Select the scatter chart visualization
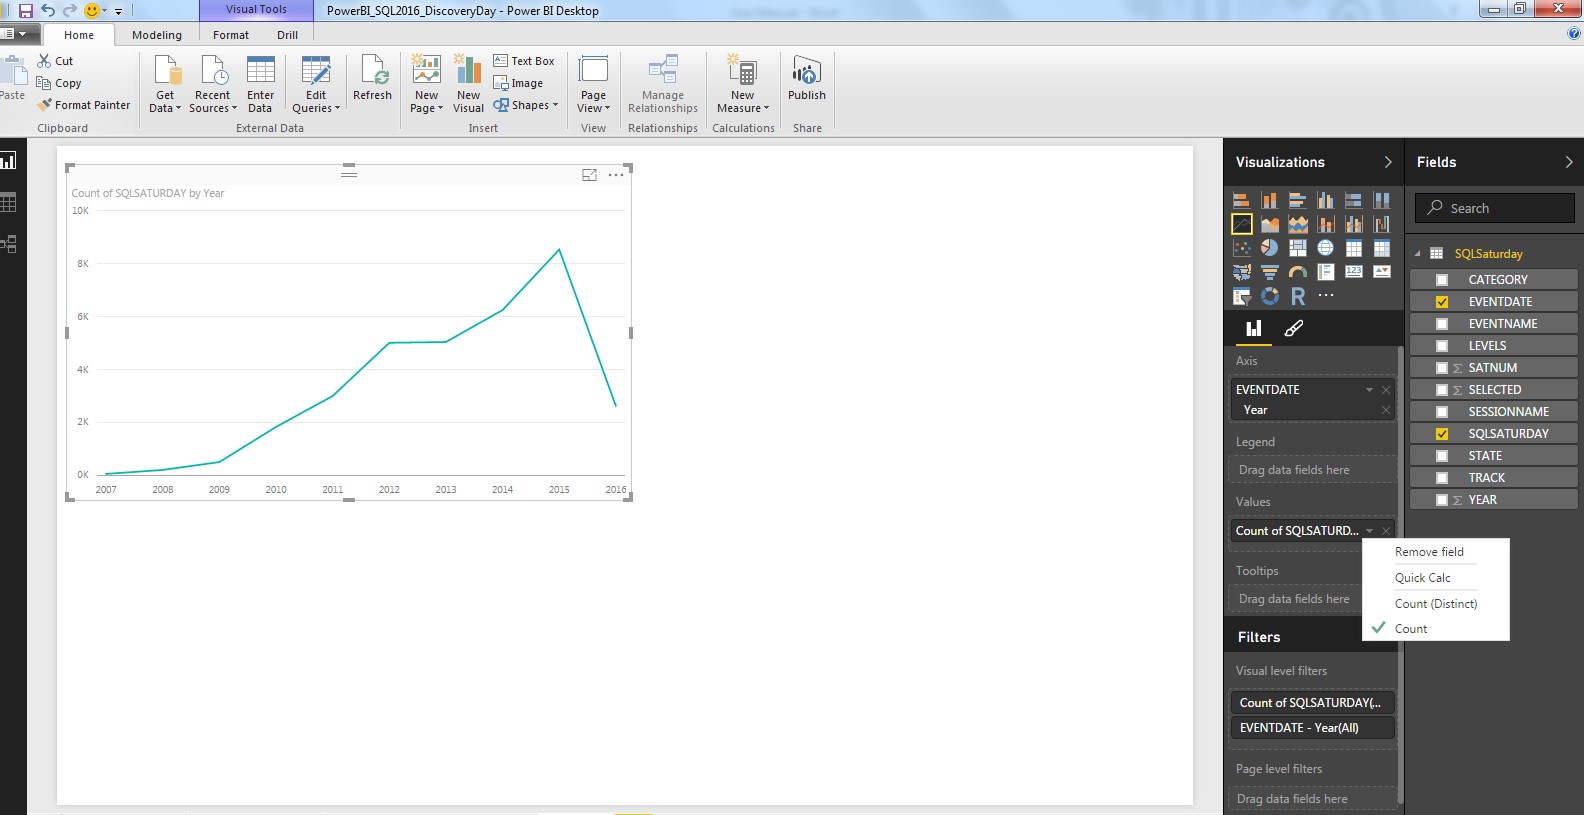The width and height of the screenshot is (1584, 815). tap(1241, 248)
